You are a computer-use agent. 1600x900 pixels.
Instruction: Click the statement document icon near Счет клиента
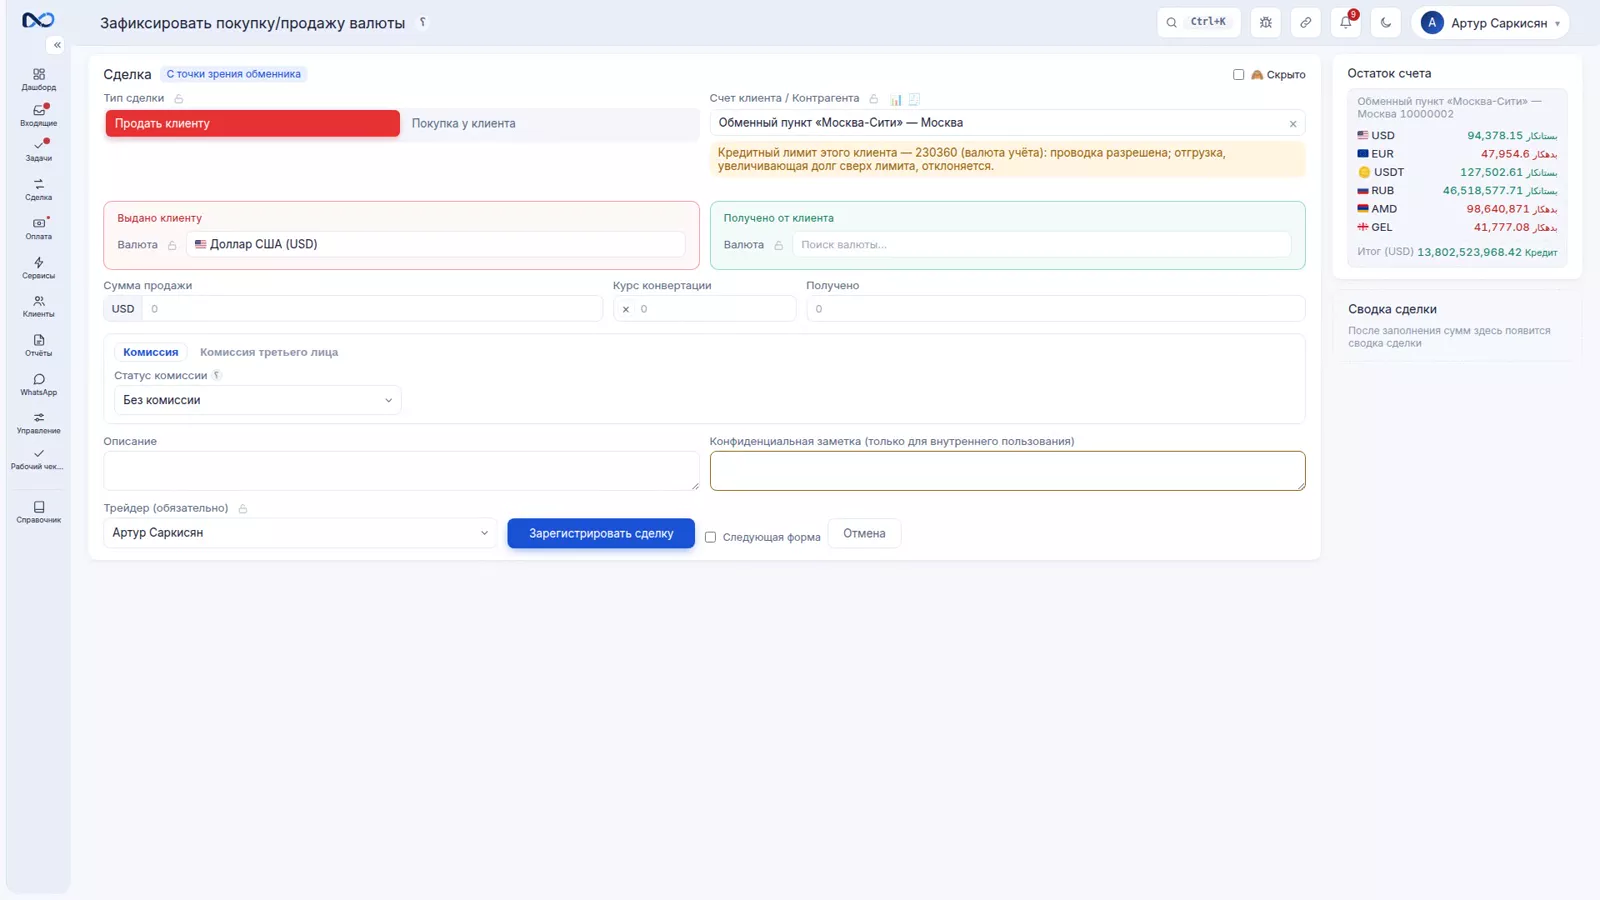[x=914, y=99]
